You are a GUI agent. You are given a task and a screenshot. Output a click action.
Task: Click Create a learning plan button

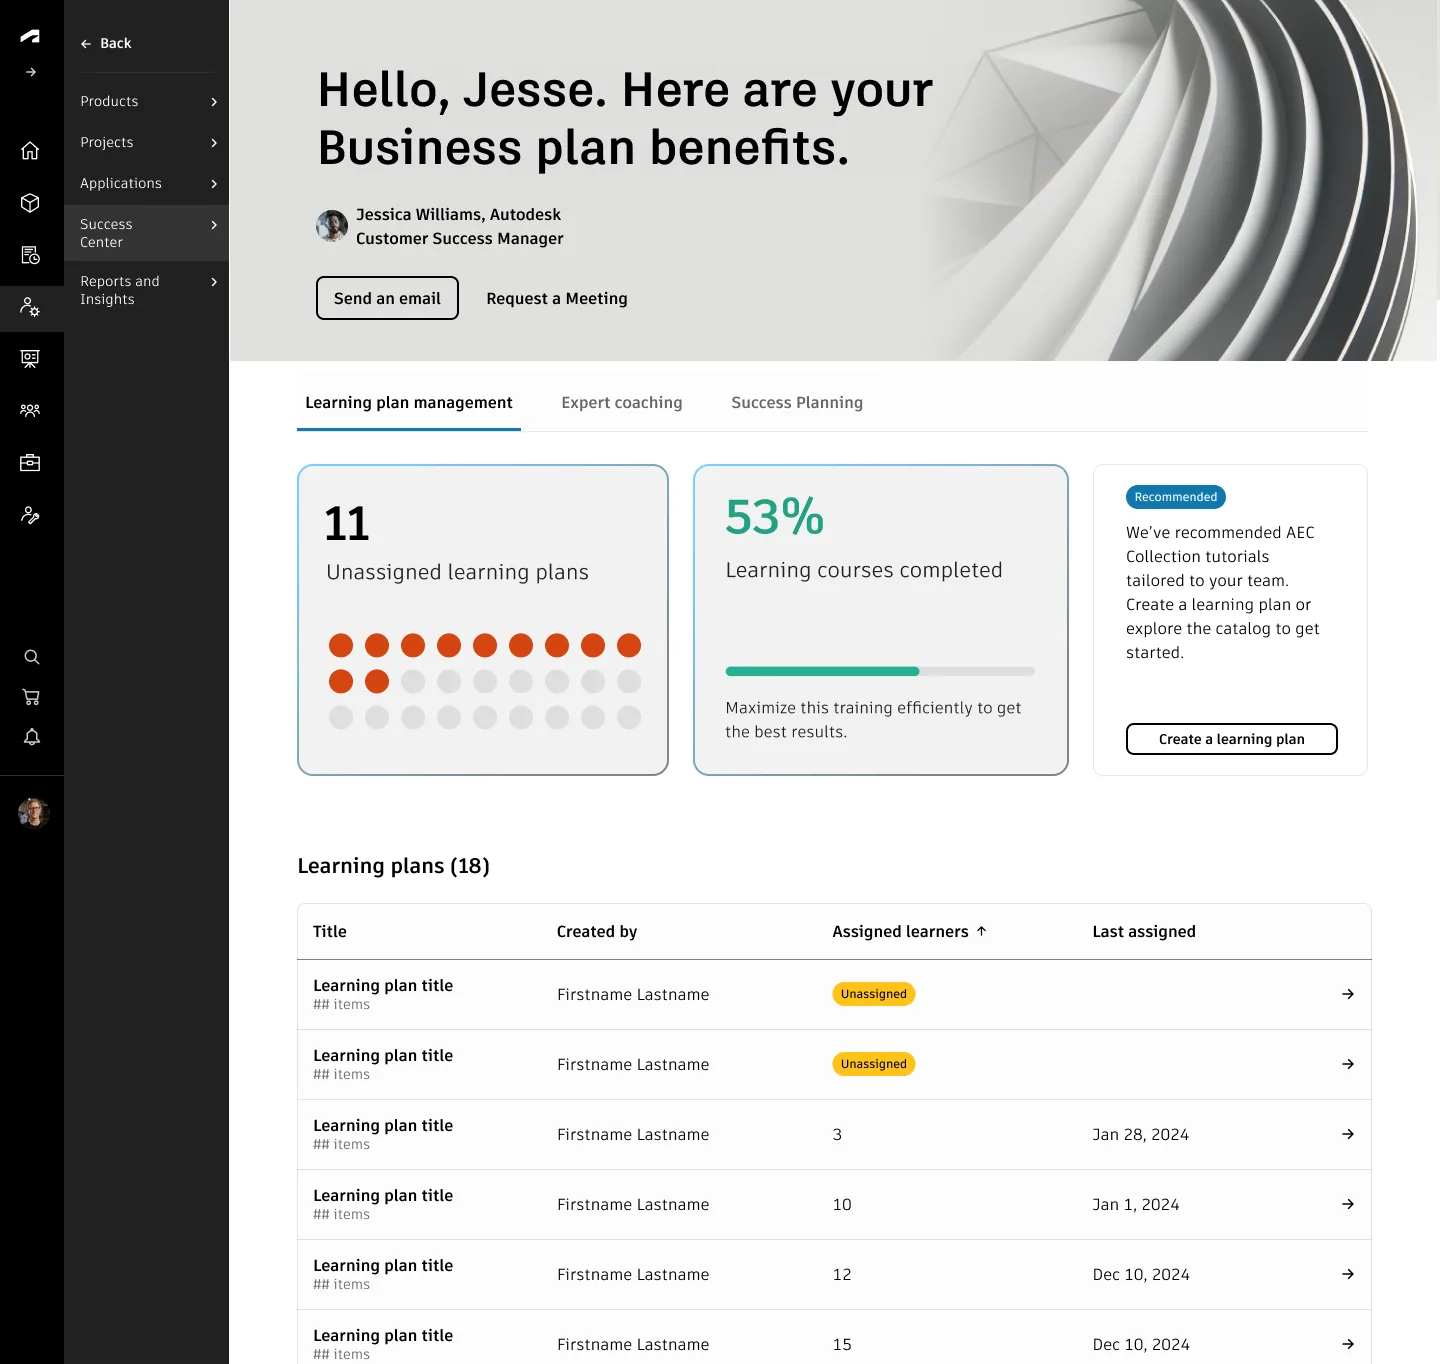(x=1232, y=739)
